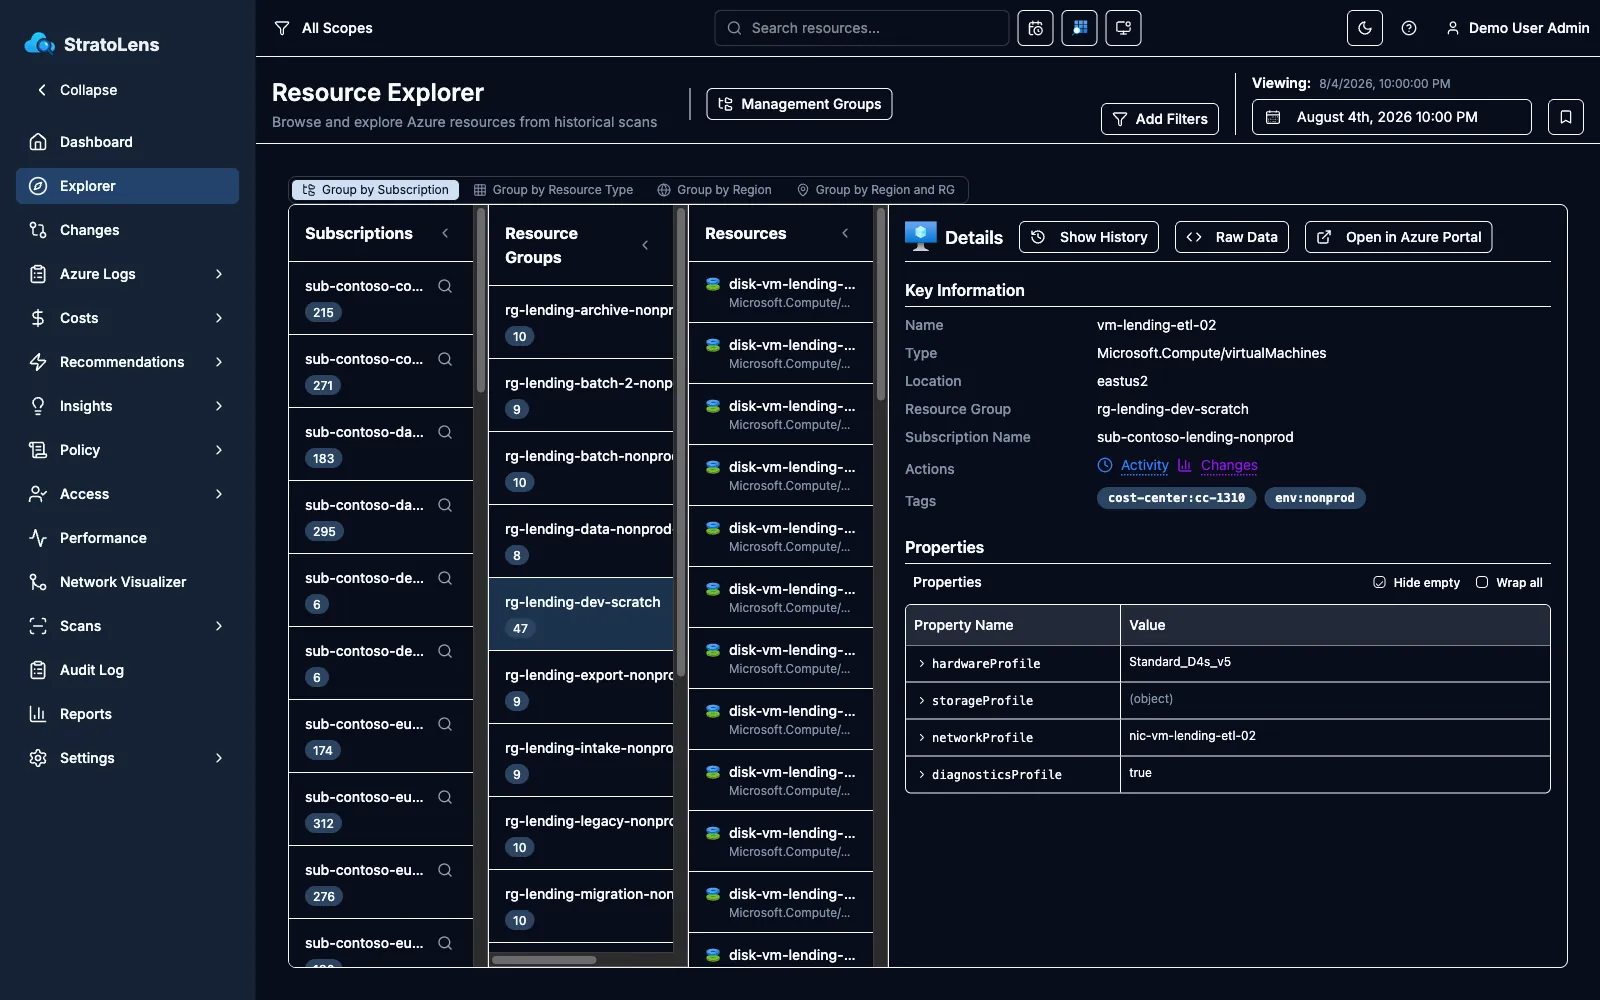
Task: Open Dashboard in the sidebar
Action: (x=127, y=142)
